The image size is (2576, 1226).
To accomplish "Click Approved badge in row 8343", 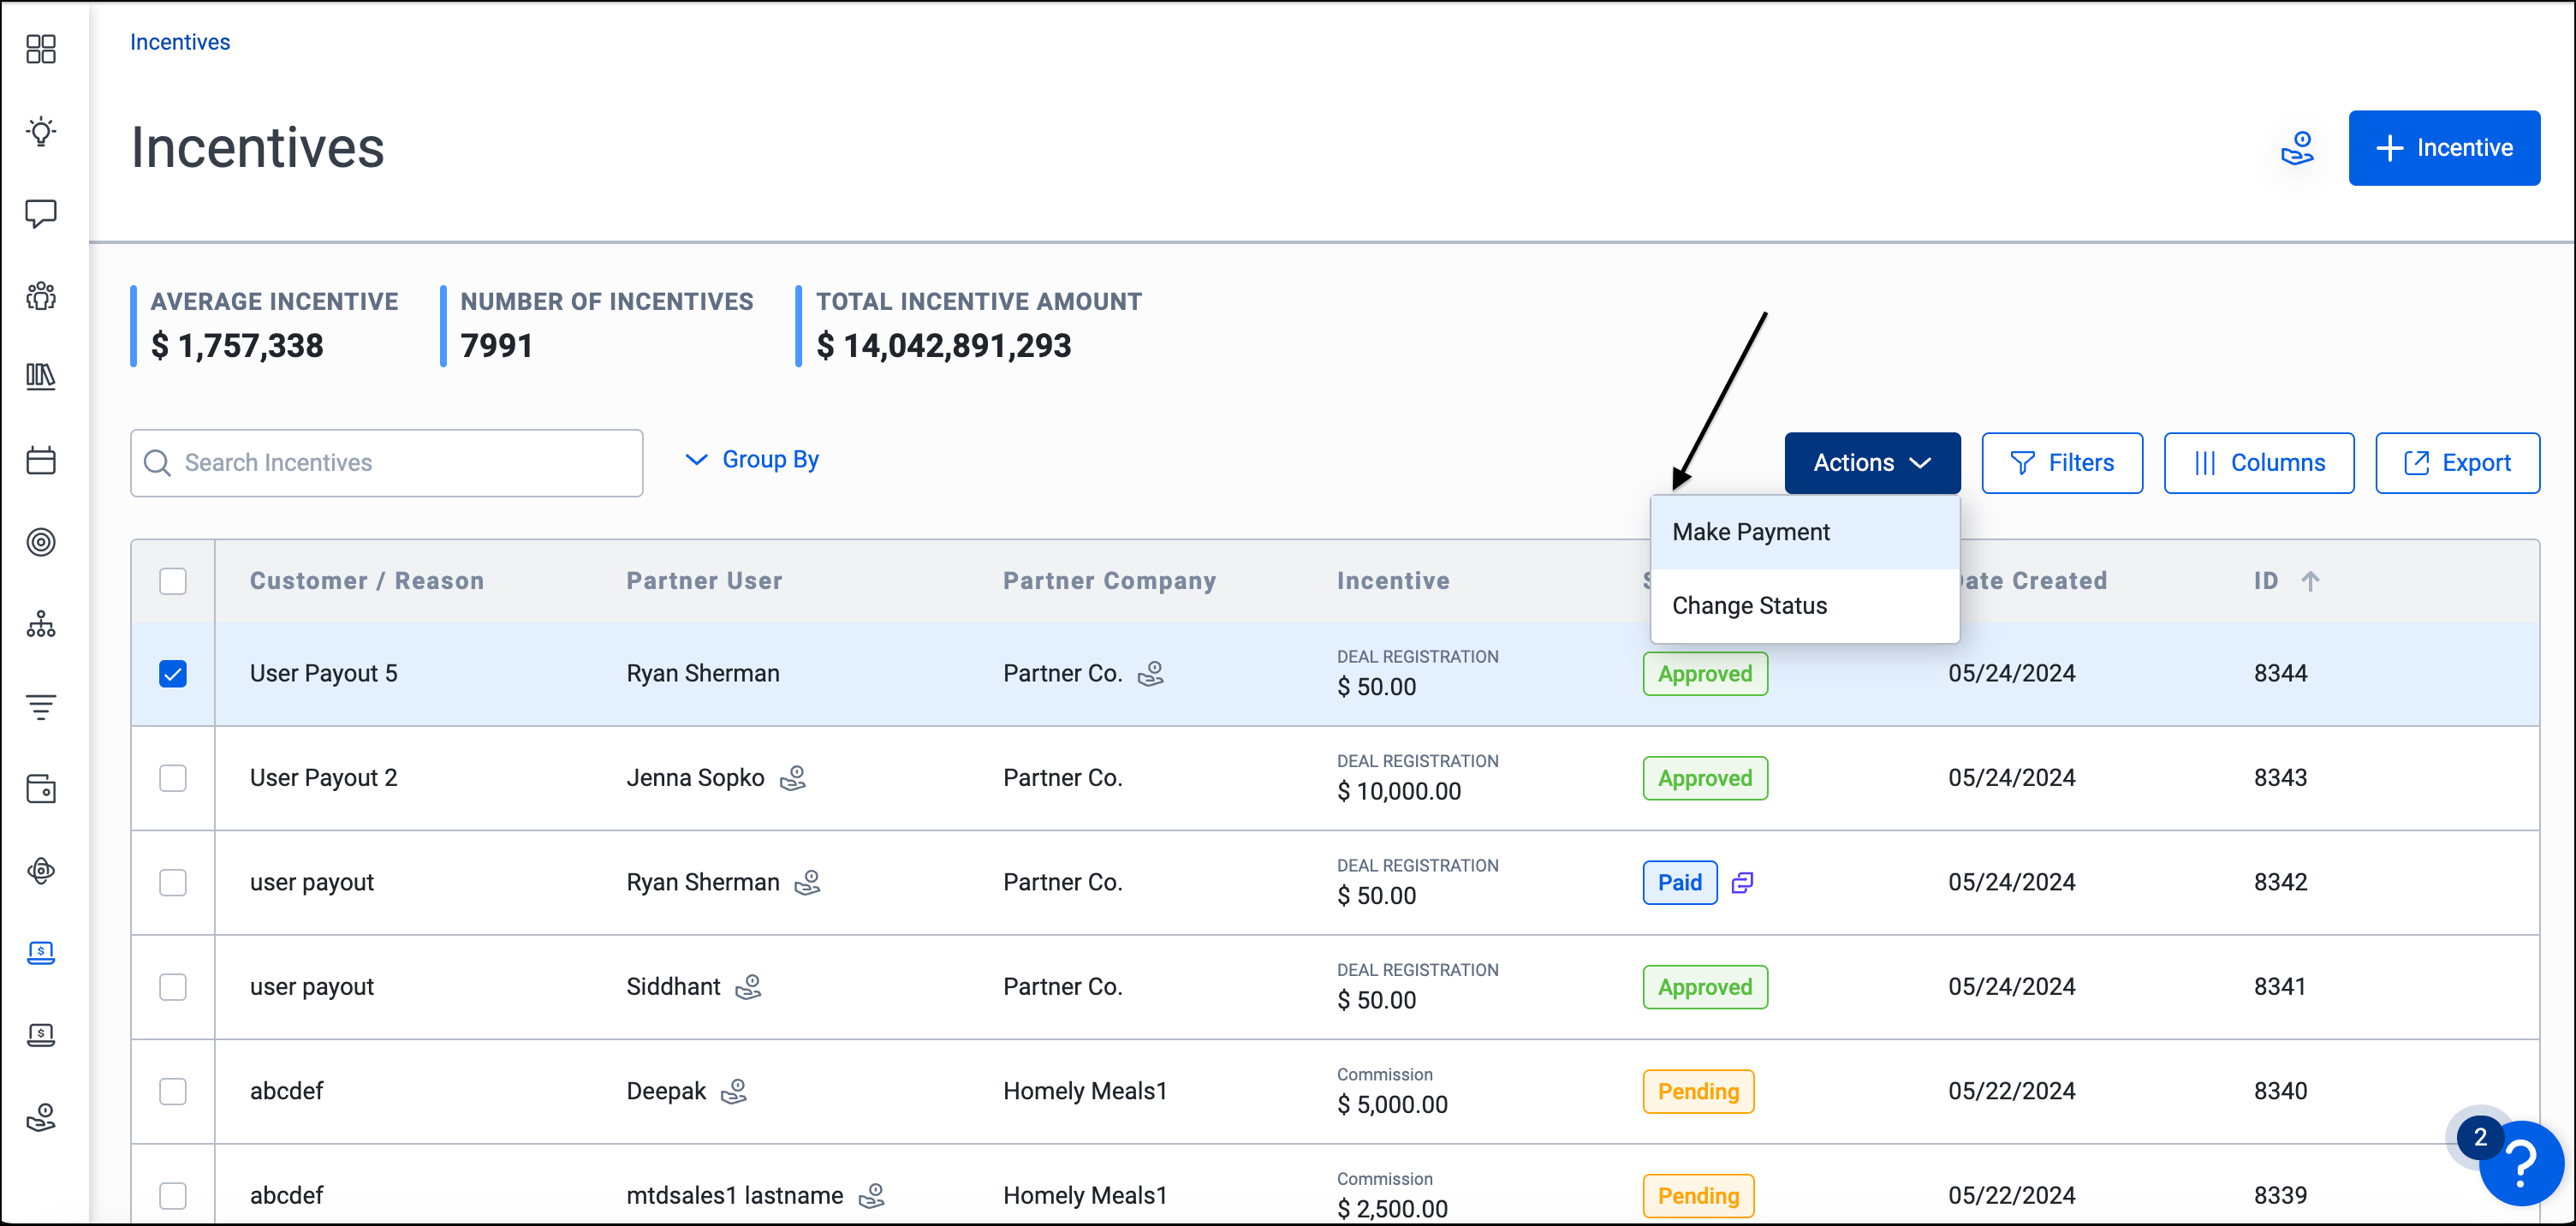I will coord(1704,778).
